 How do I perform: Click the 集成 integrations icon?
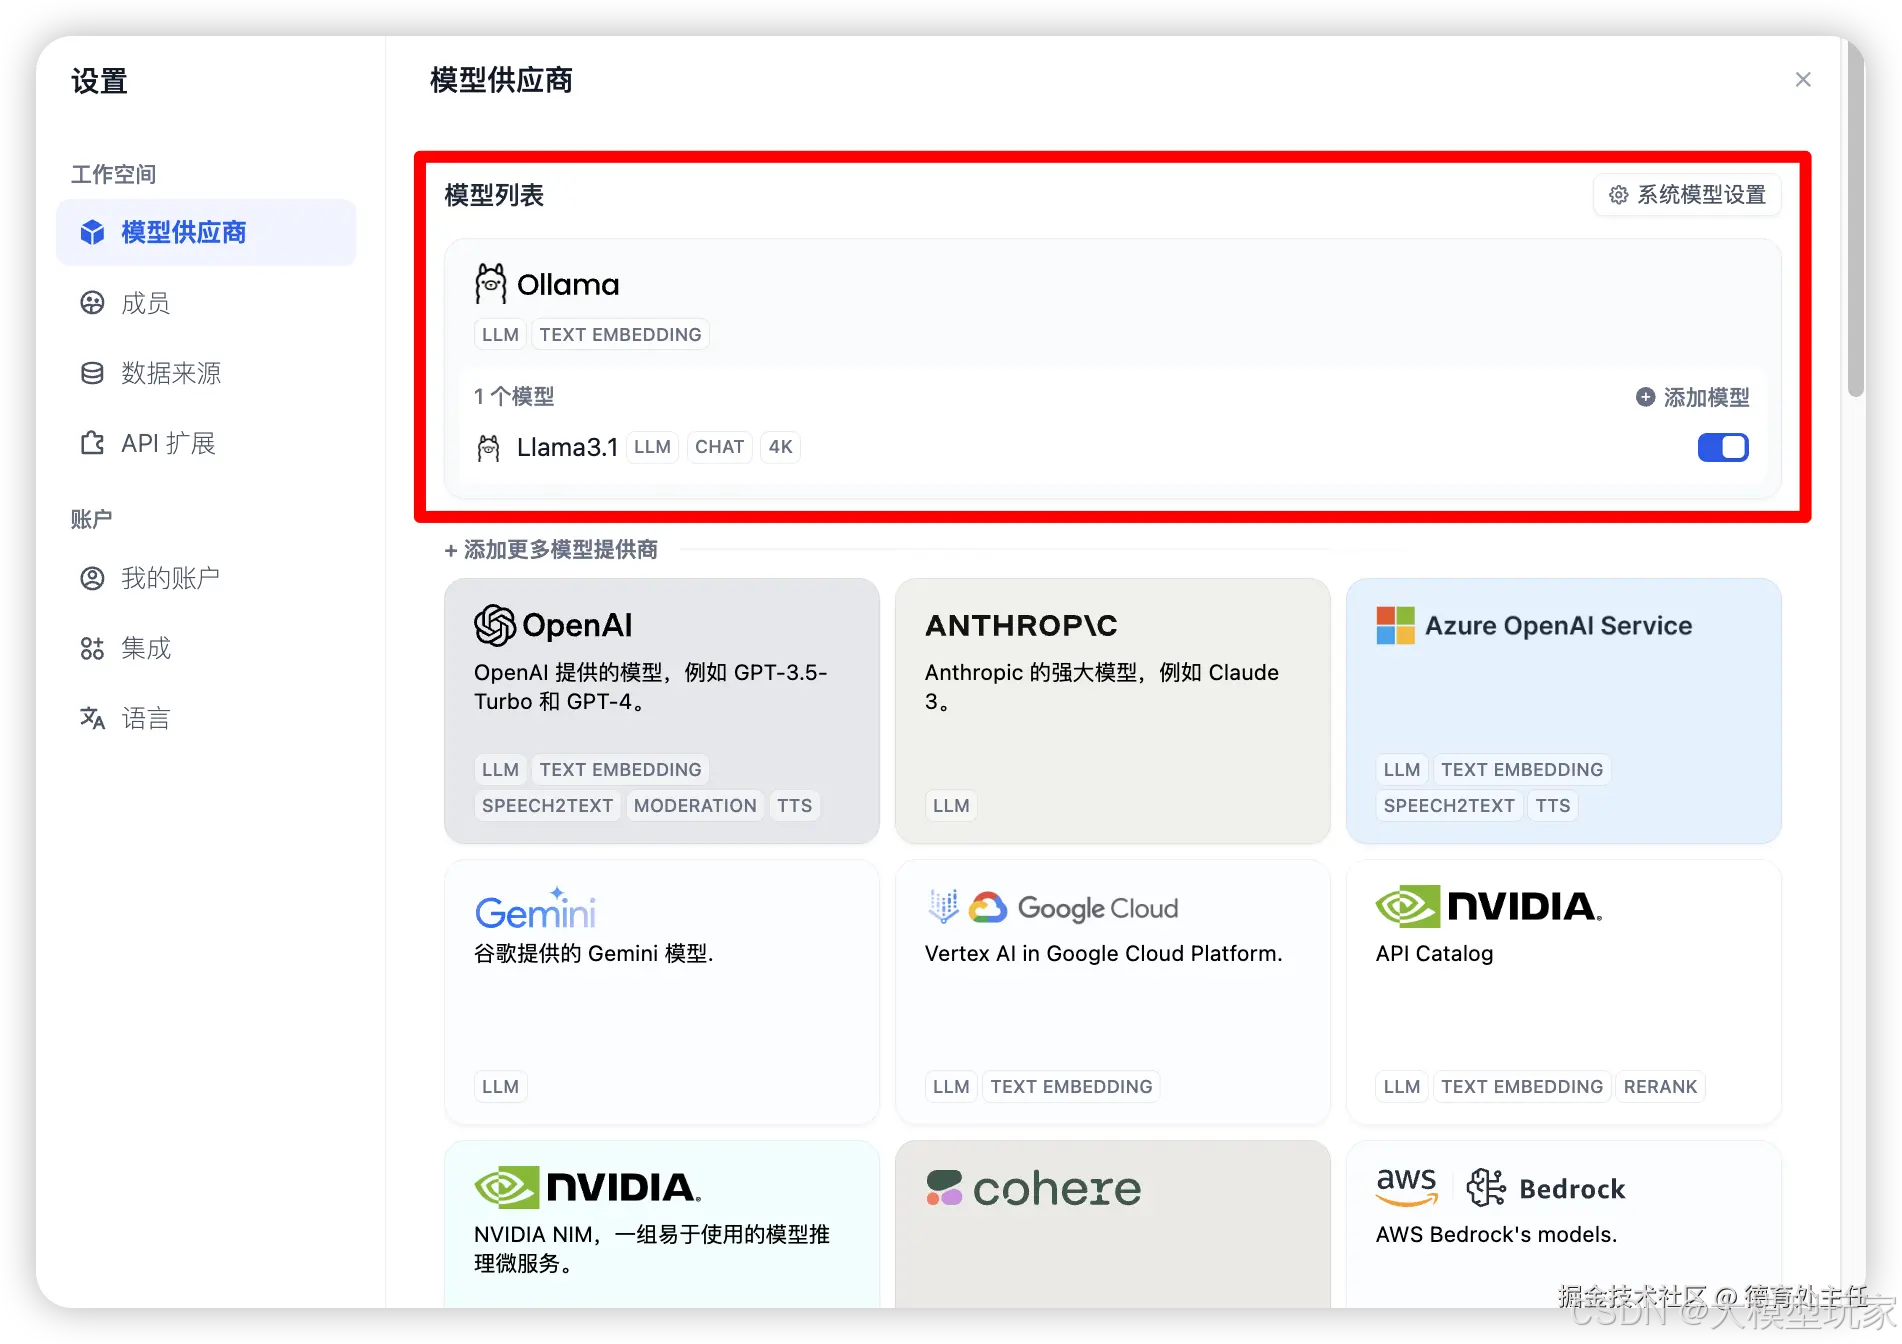click(x=92, y=648)
